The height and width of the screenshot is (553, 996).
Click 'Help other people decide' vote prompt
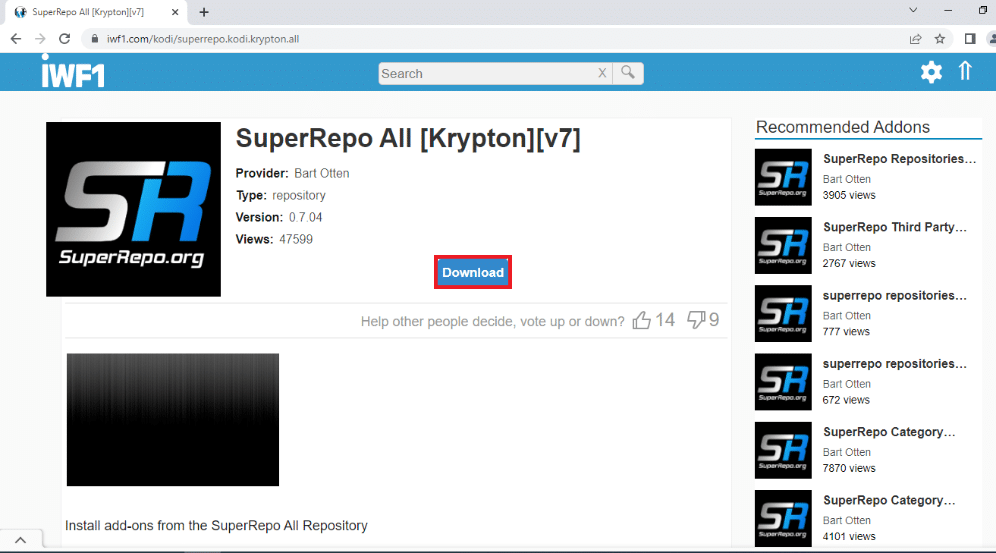pyautogui.click(x=492, y=321)
